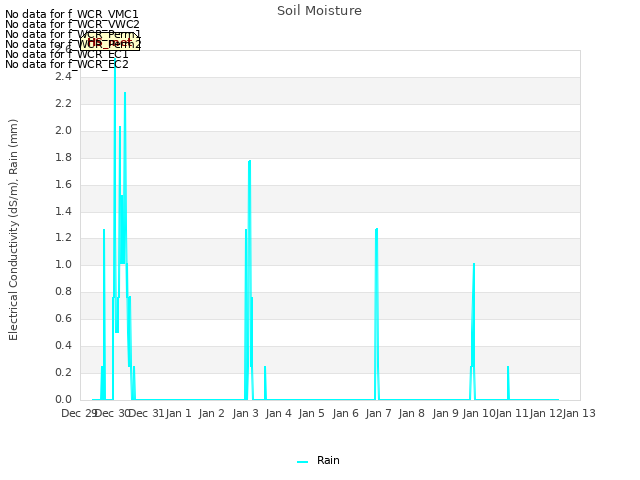Click 'No data for f_WCR_EC1' message
This screenshot has width=640, height=480.
(x=67, y=54)
